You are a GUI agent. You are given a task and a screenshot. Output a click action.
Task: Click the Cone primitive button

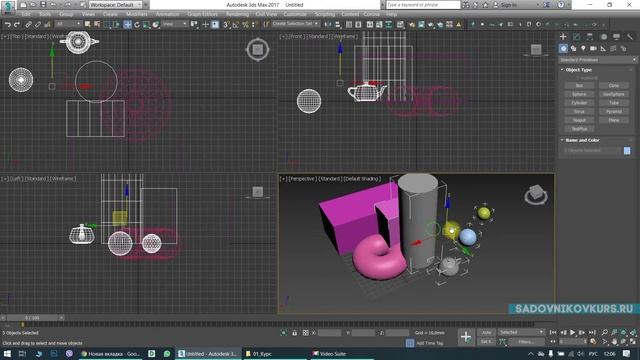coord(614,86)
